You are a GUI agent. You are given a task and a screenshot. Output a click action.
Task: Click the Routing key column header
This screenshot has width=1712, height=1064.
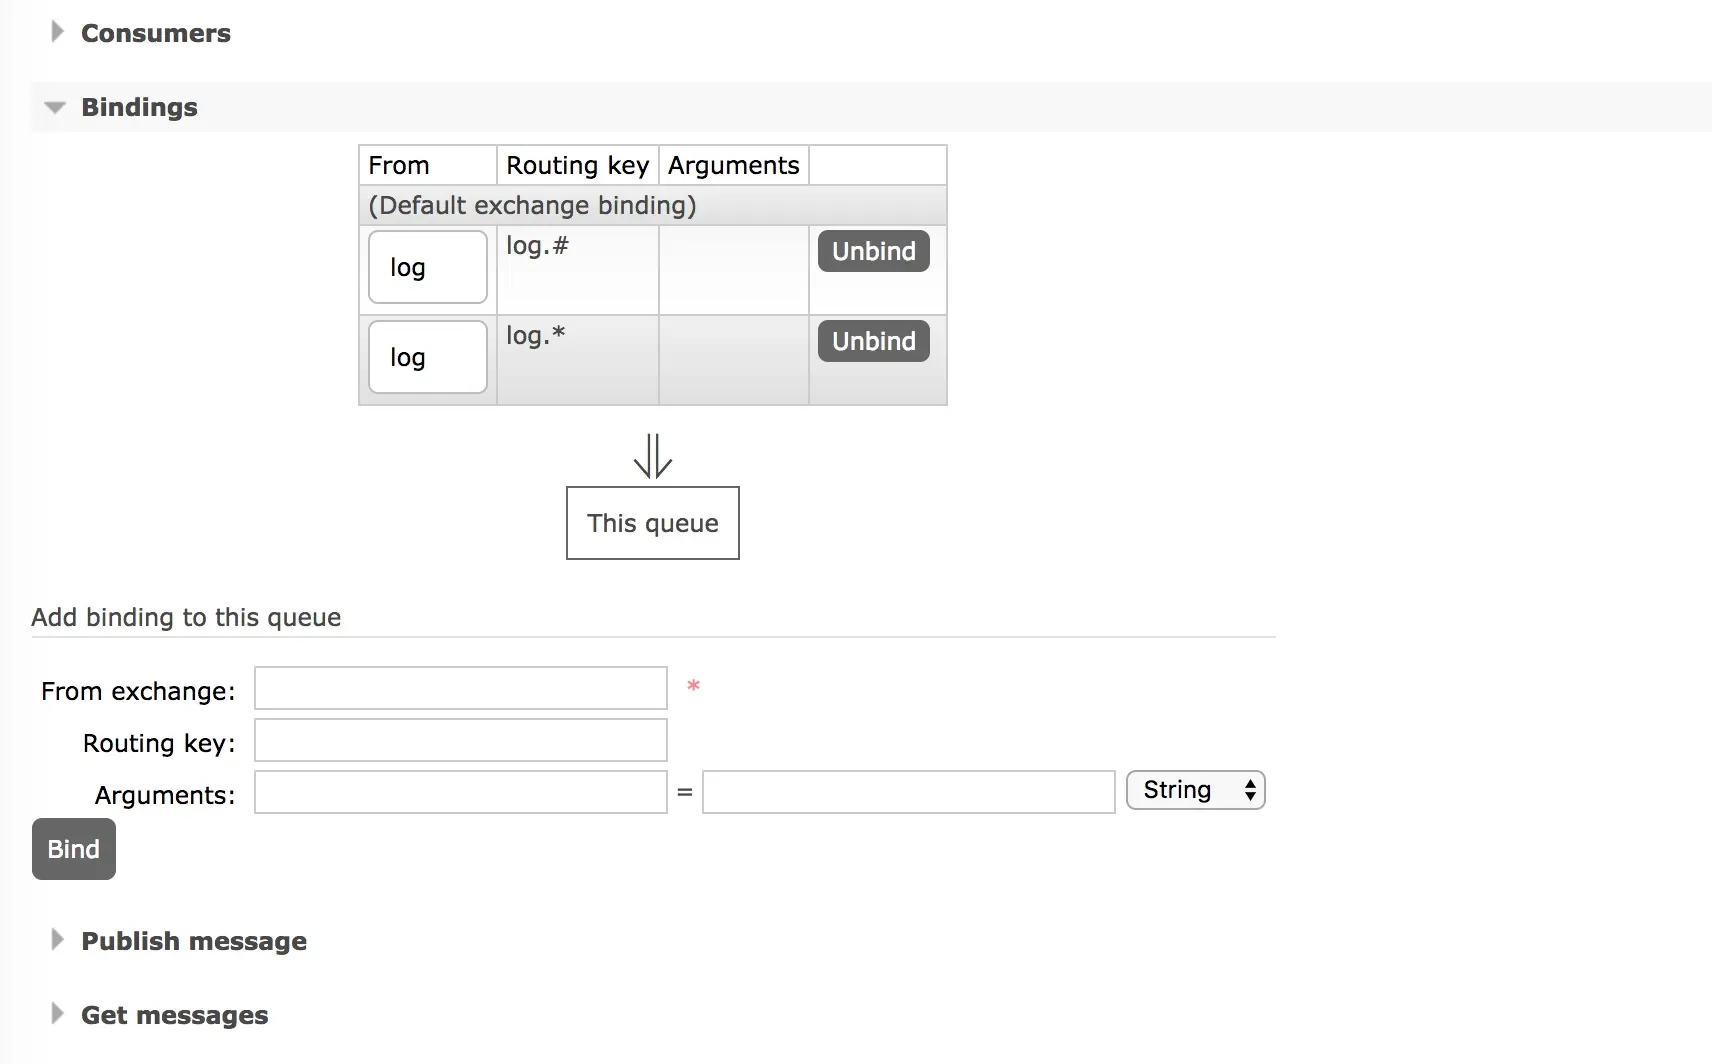point(577,165)
